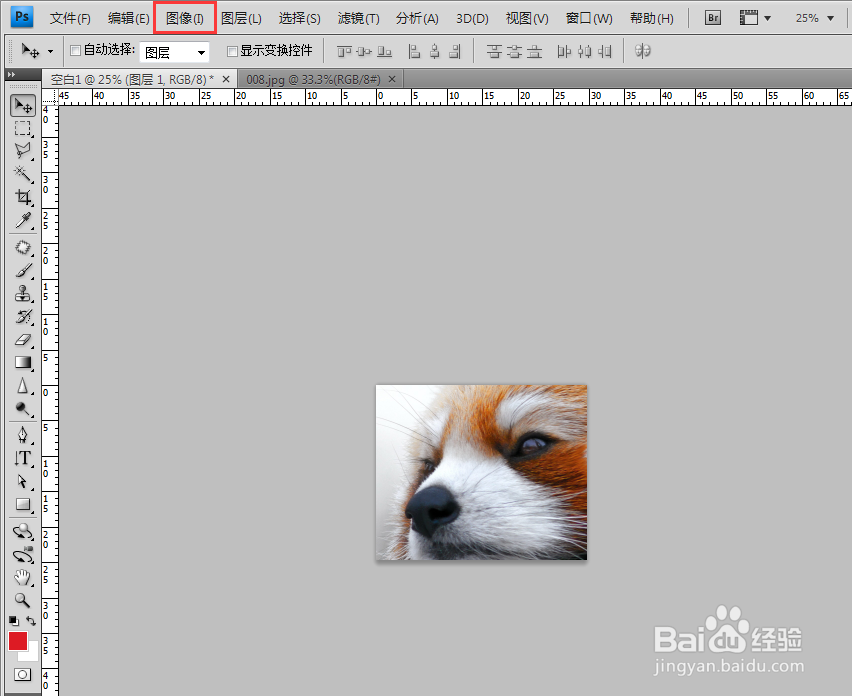852x696 pixels.
Task: Align vertical centers icon
Action: tap(364, 52)
